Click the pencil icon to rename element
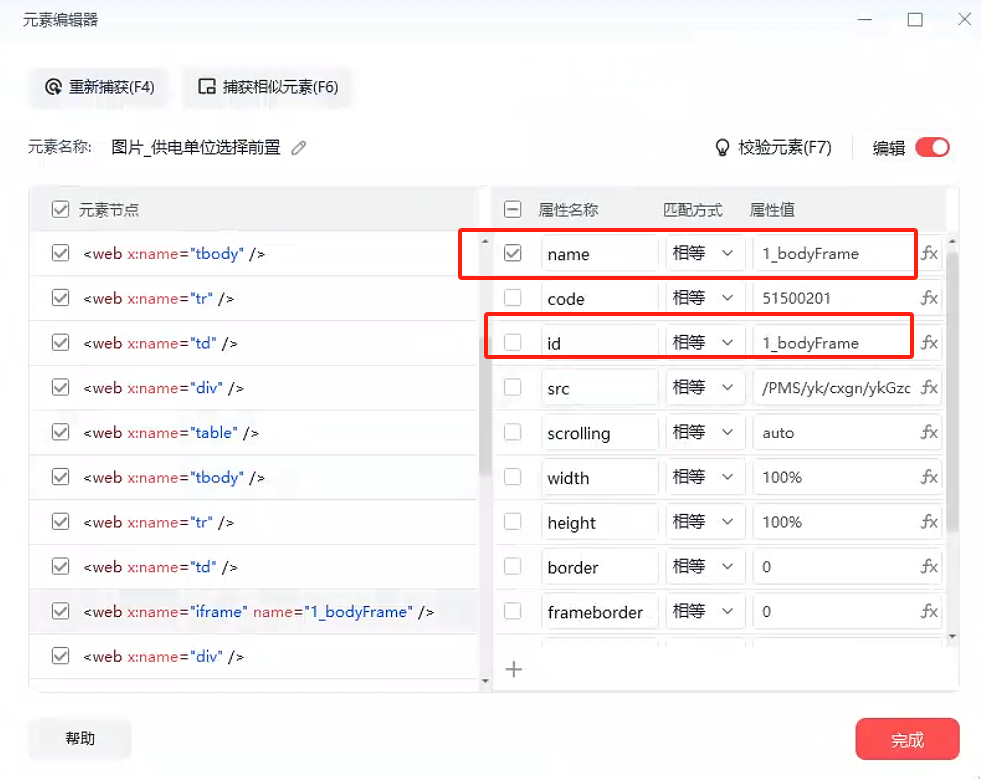This screenshot has height=779, width=981. click(x=298, y=148)
